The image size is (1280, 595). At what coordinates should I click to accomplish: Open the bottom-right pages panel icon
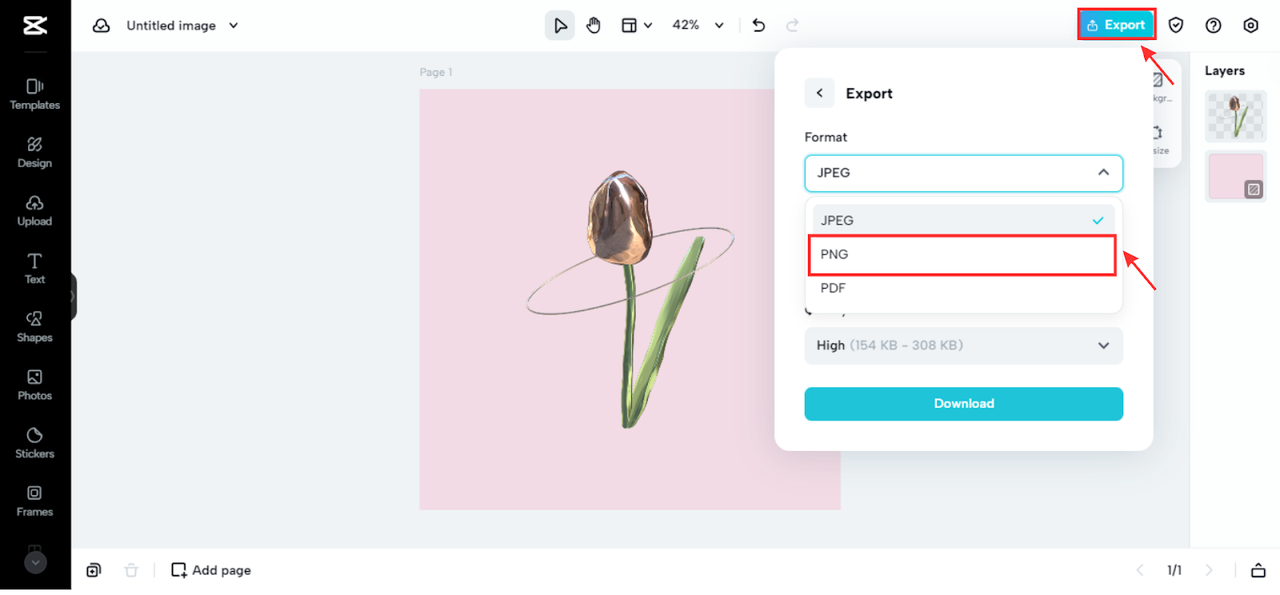[1258, 570]
